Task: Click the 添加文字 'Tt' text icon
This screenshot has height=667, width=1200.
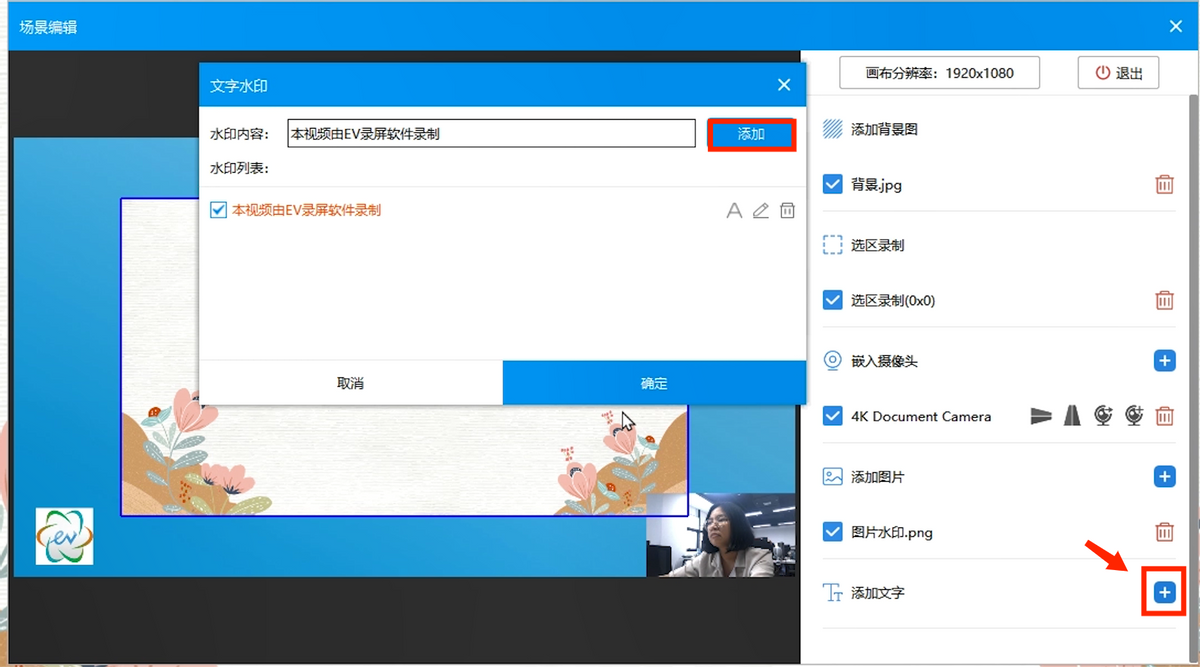Action: click(x=832, y=593)
